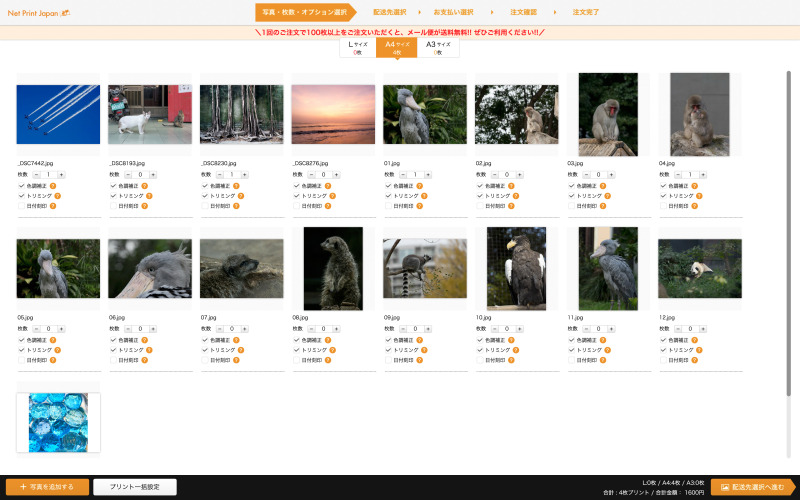Proceed with 配送先選択へ進む button

753,487
